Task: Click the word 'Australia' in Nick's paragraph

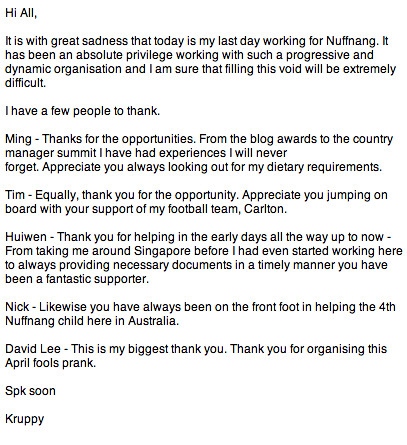Action: click(152, 321)
